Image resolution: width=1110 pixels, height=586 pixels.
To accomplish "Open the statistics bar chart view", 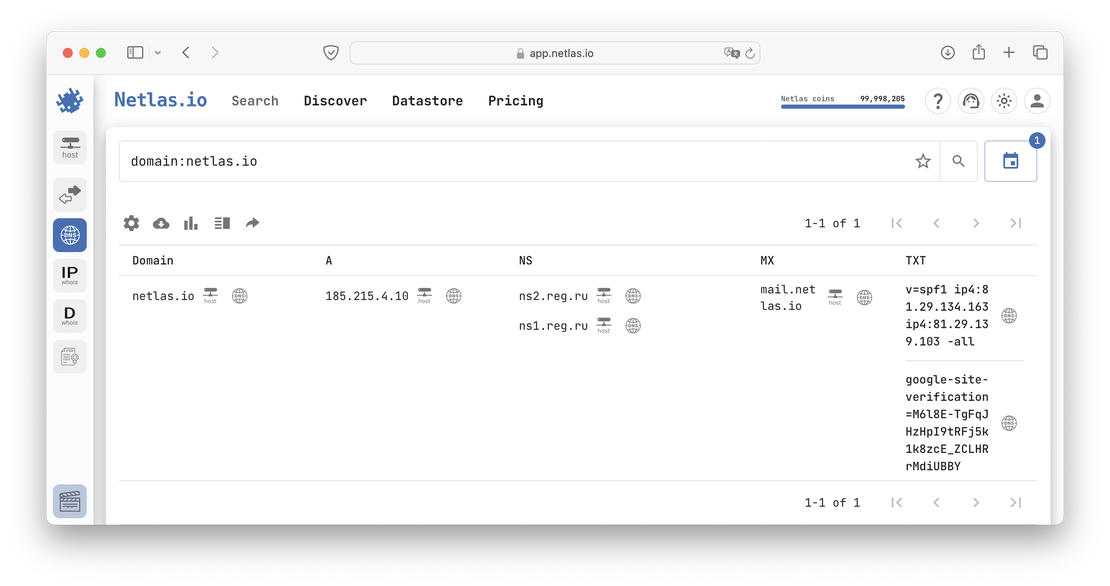I will (191, 223).
